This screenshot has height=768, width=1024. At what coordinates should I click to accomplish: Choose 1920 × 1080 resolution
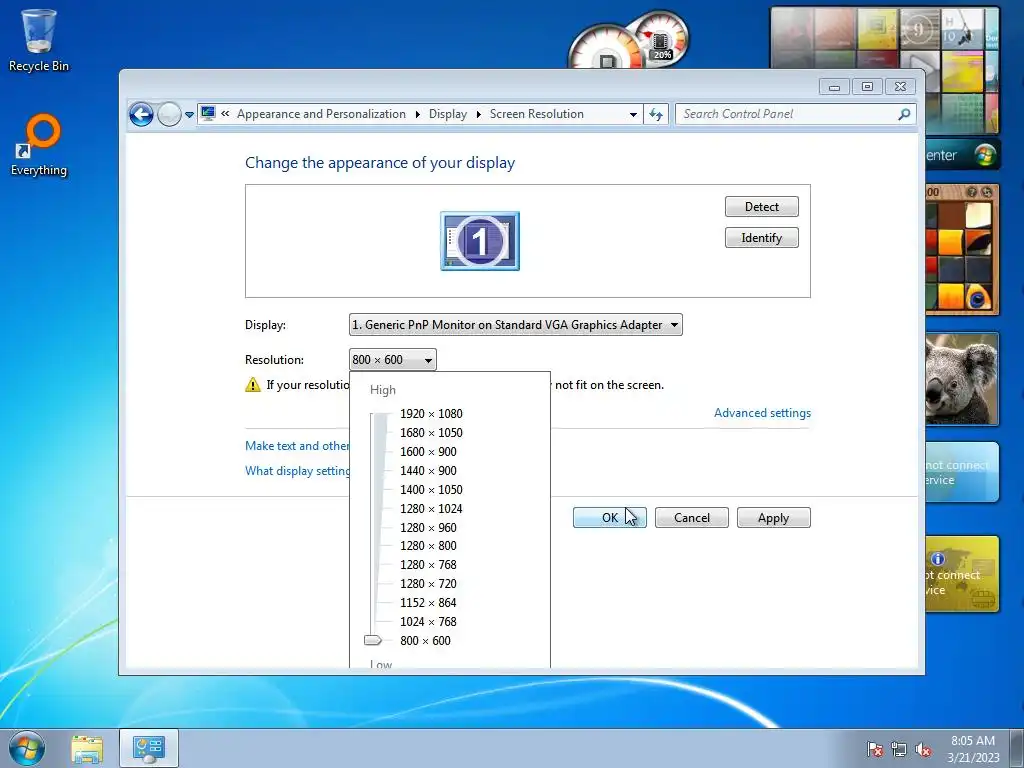tap(431, 413)
